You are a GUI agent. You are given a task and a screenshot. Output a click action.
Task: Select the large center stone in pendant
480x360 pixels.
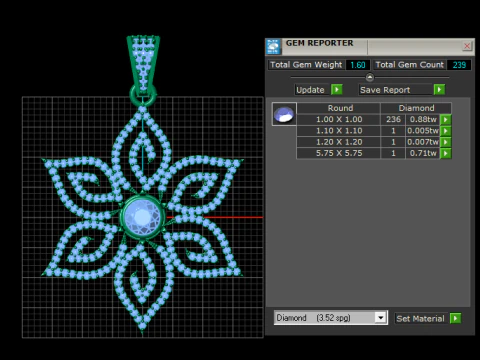click(143, 217)
